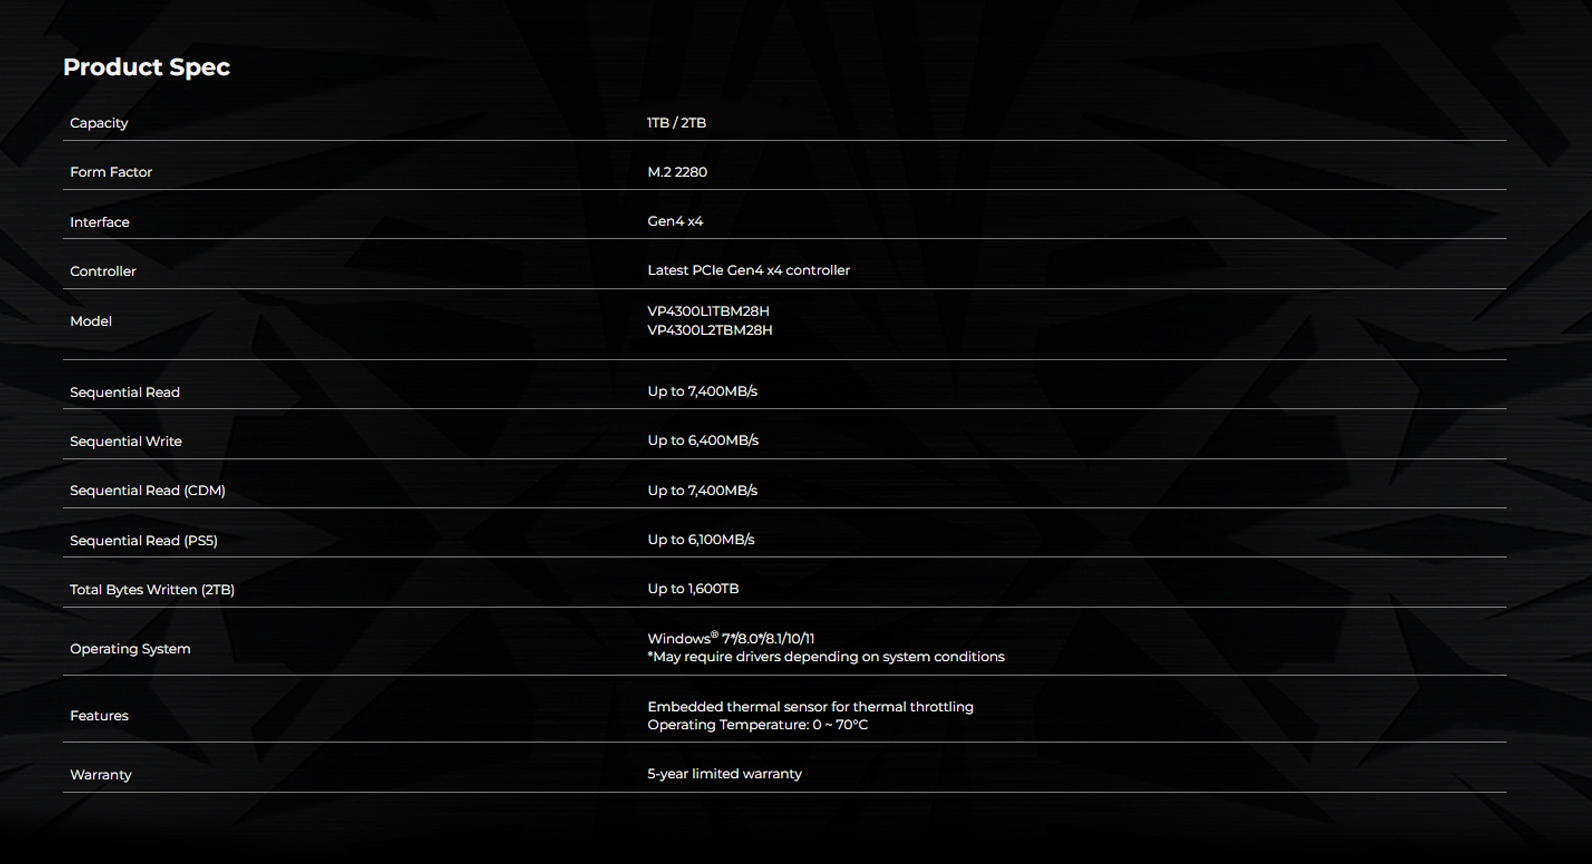Click model number VP4300L1TBM28H
Viewport: 1592px width, 864px height.
(x=708, y=311)
